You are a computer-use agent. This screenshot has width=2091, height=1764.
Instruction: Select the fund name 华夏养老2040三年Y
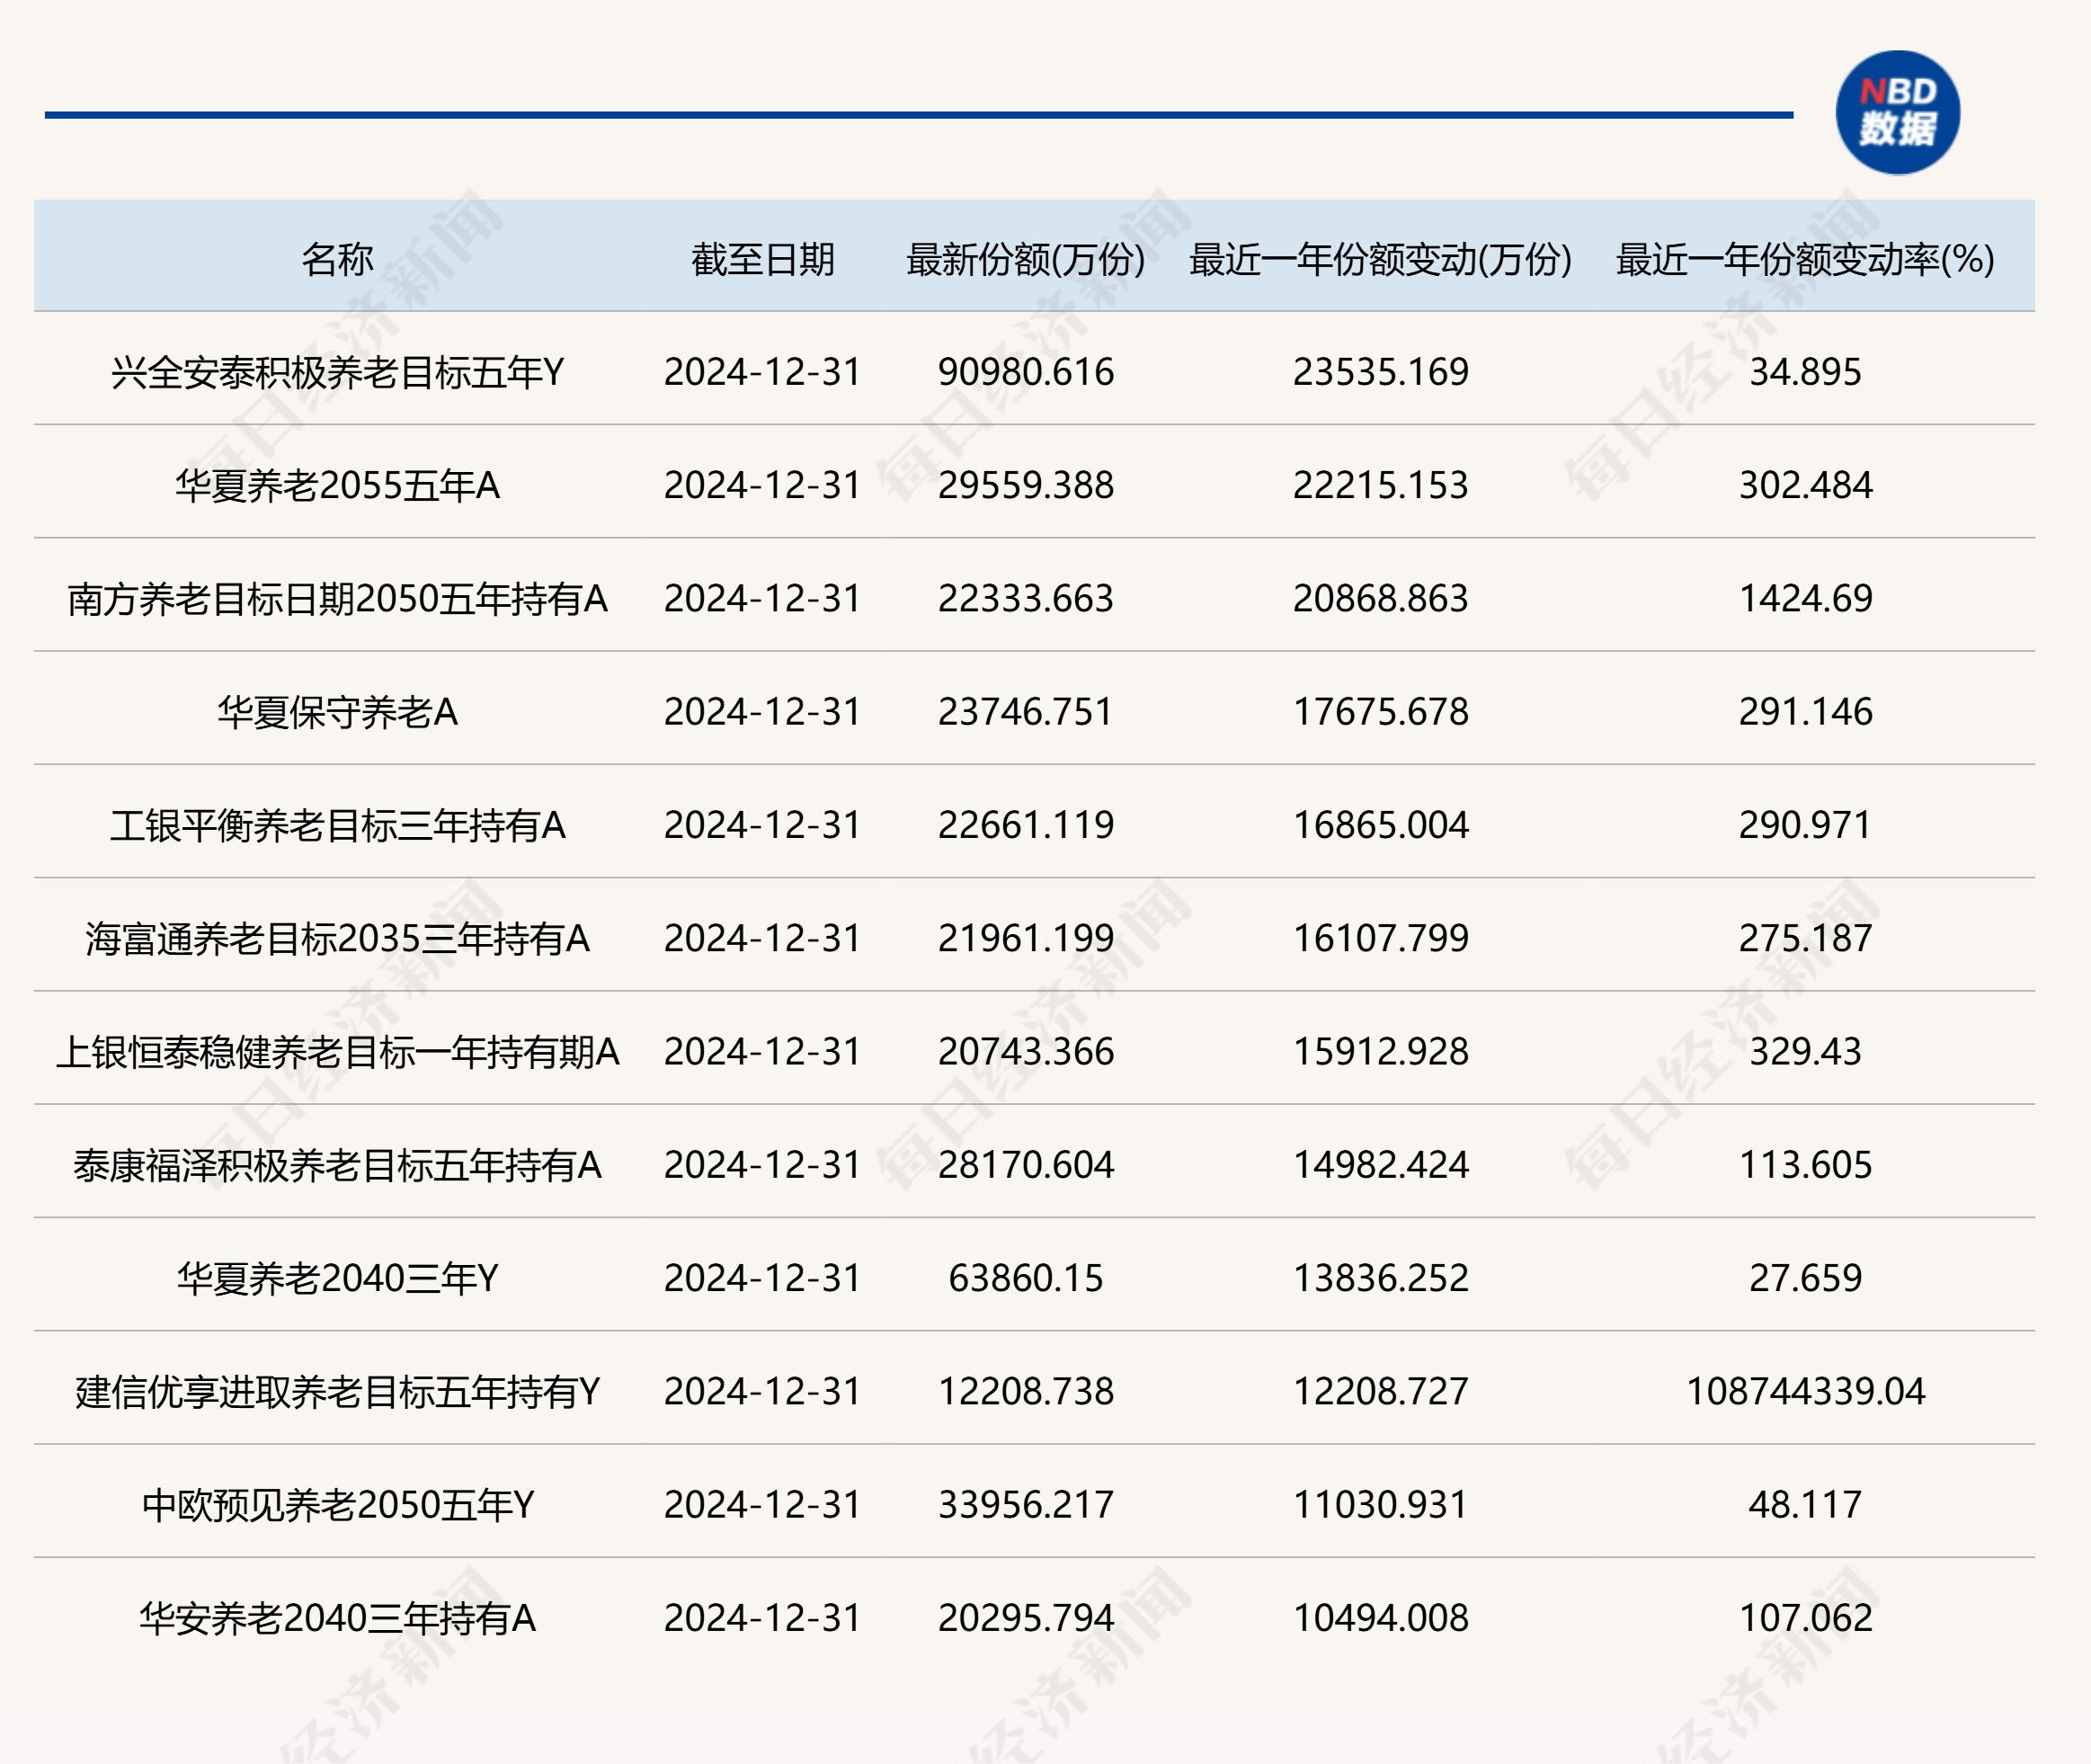(337, 1278)
